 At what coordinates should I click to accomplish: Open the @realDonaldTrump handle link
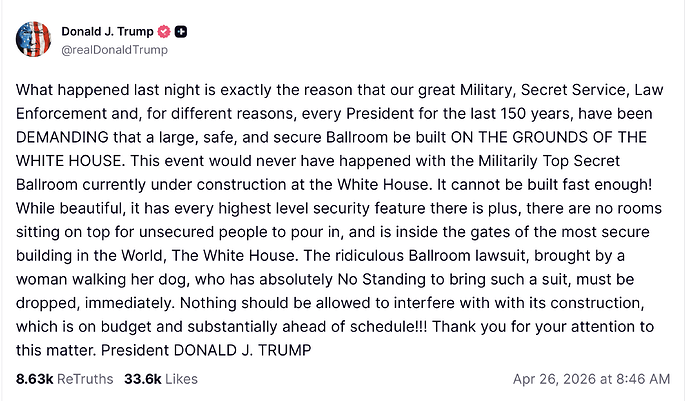click(113, 50)
